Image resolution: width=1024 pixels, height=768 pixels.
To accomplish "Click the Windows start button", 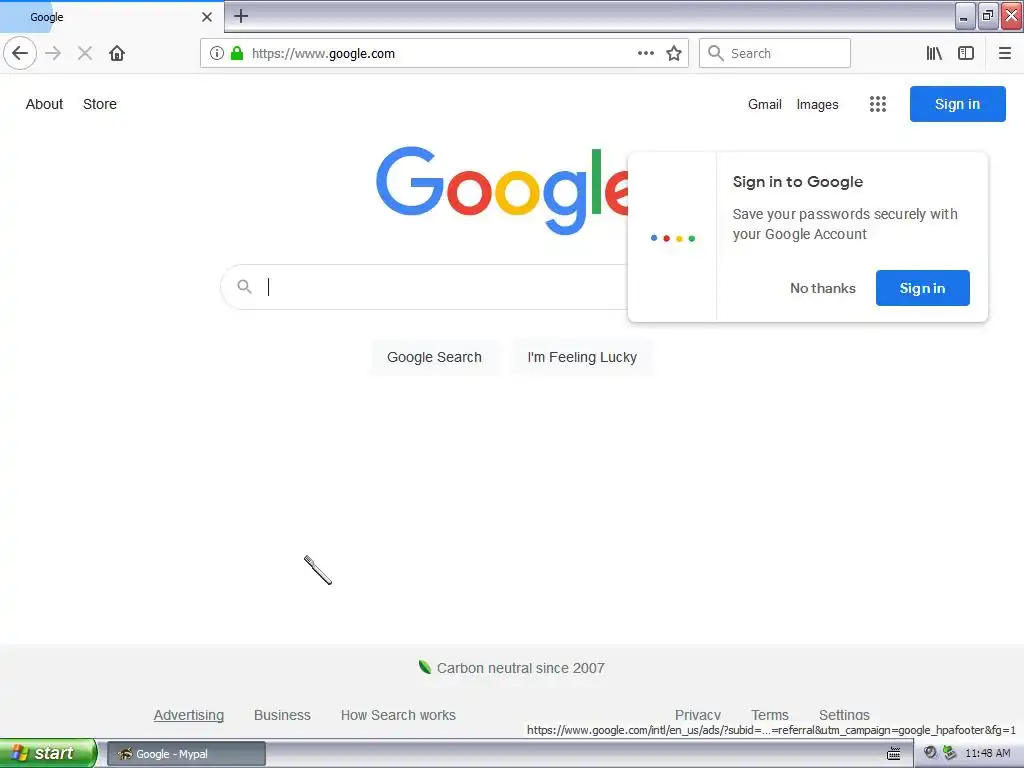I will (x=48, y=753).
